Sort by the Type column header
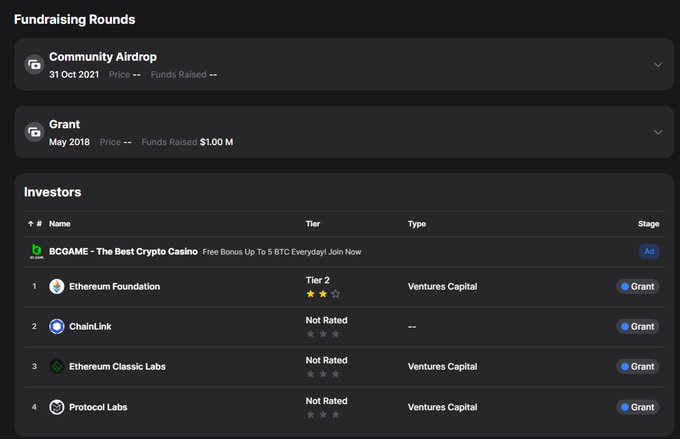Image resolution: width=680 pixels, height=439 pixels. [417, 224]
